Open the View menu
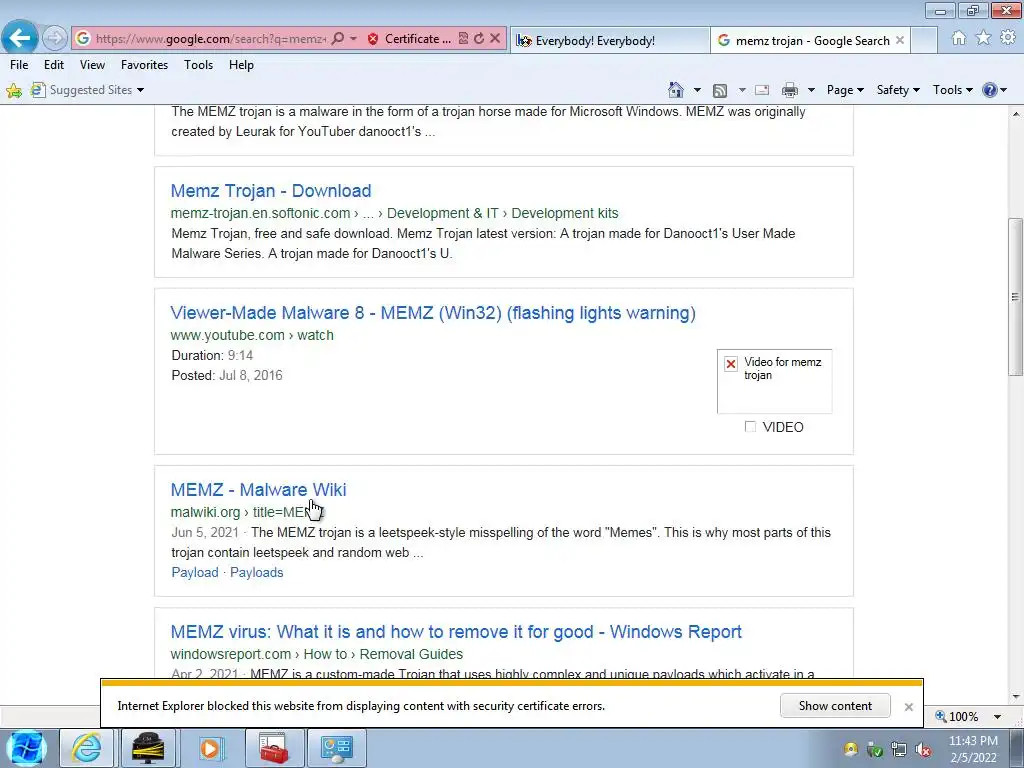 92,65
